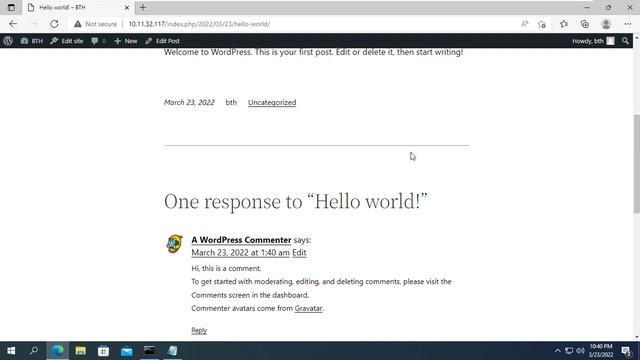Click the Edge icon in taskbar
The width and height of the screenshot is (640, 360).
tap(58, 351)
